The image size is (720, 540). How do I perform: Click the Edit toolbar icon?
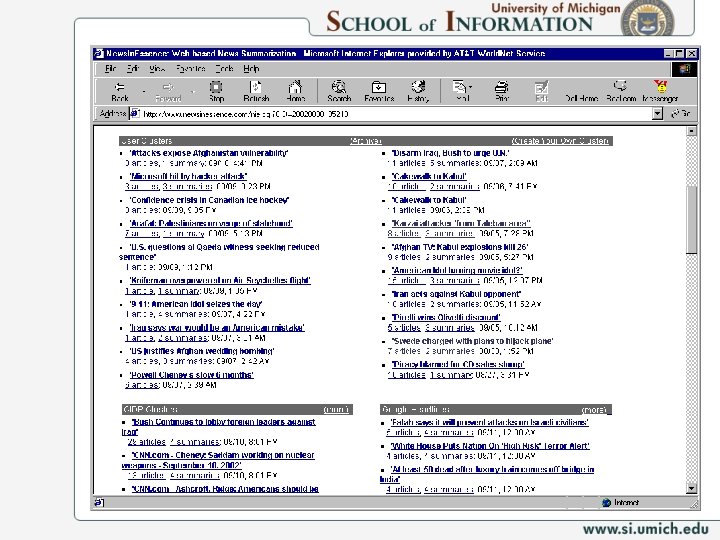coord(541,91)
